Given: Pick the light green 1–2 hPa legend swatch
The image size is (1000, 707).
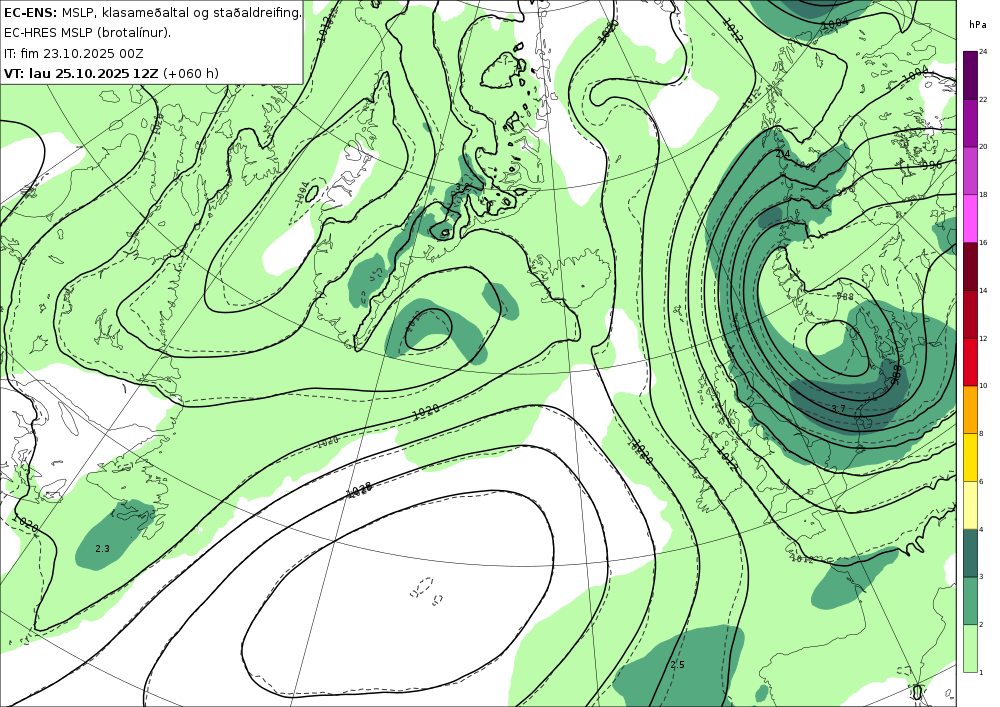Looking at the screenshot, I should tap(971, 648).
